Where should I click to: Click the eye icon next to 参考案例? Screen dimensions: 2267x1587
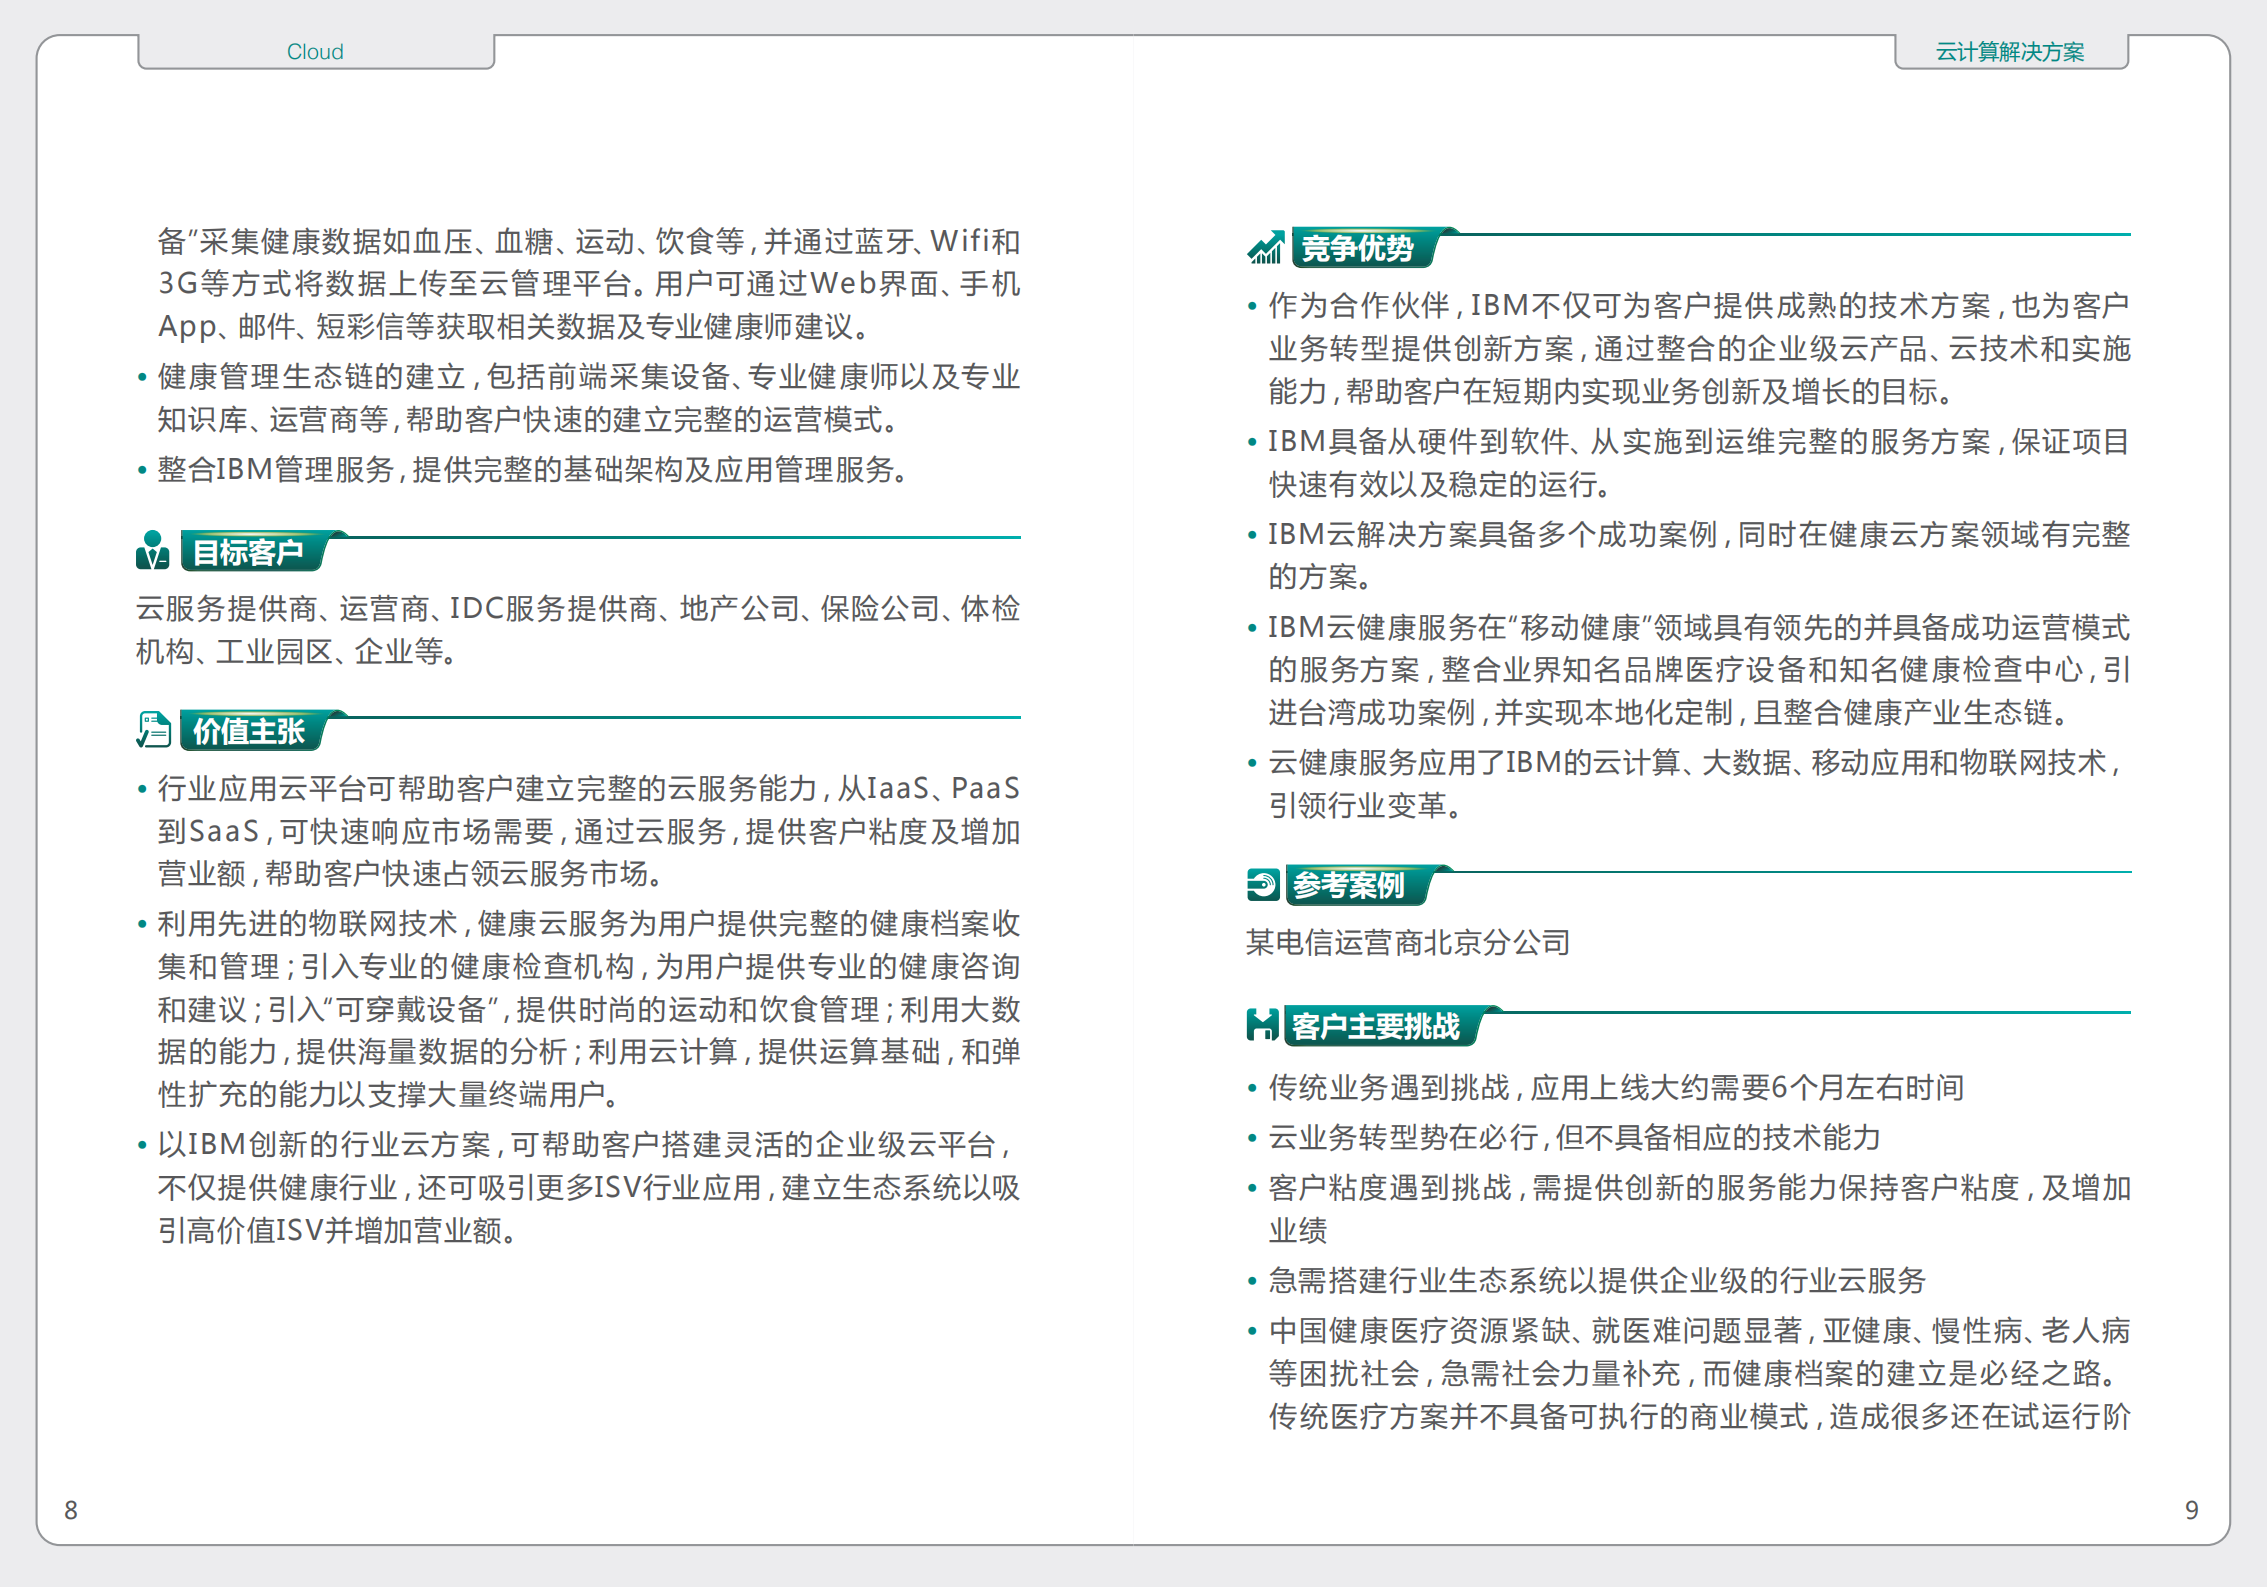click(x=1262, y=883)
